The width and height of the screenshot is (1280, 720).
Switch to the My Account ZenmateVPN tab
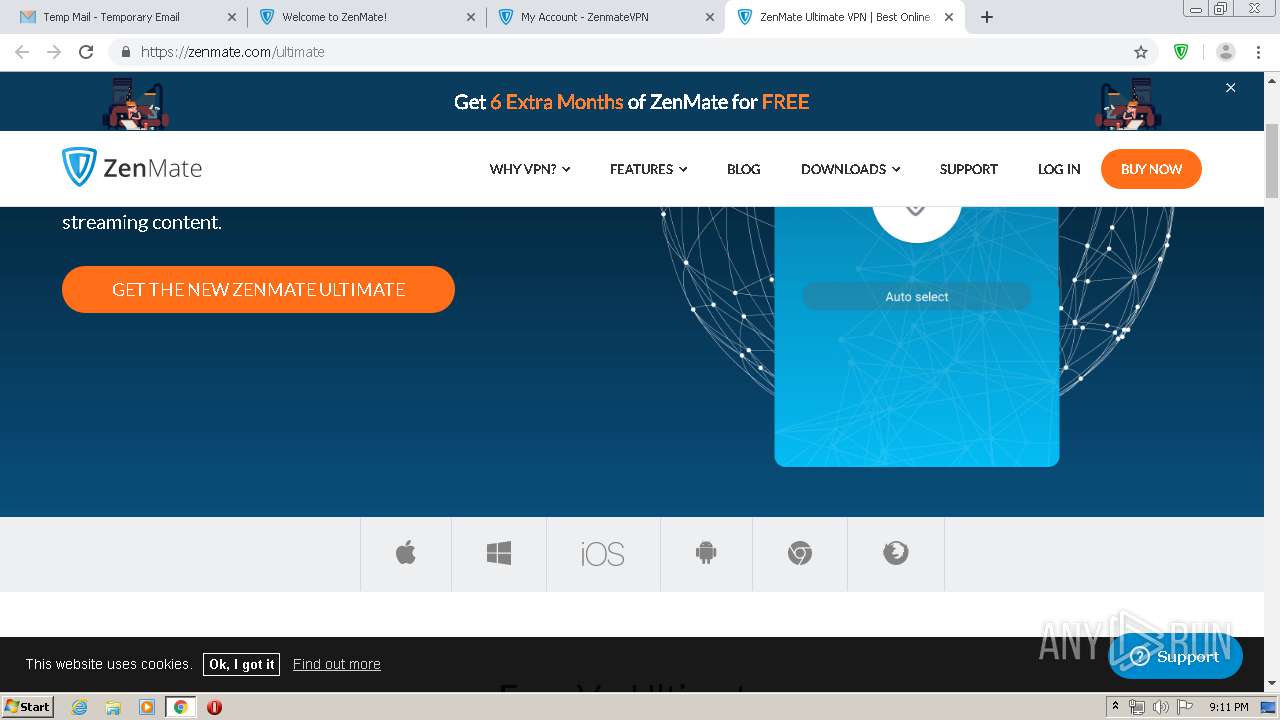[x=605, y=17]
